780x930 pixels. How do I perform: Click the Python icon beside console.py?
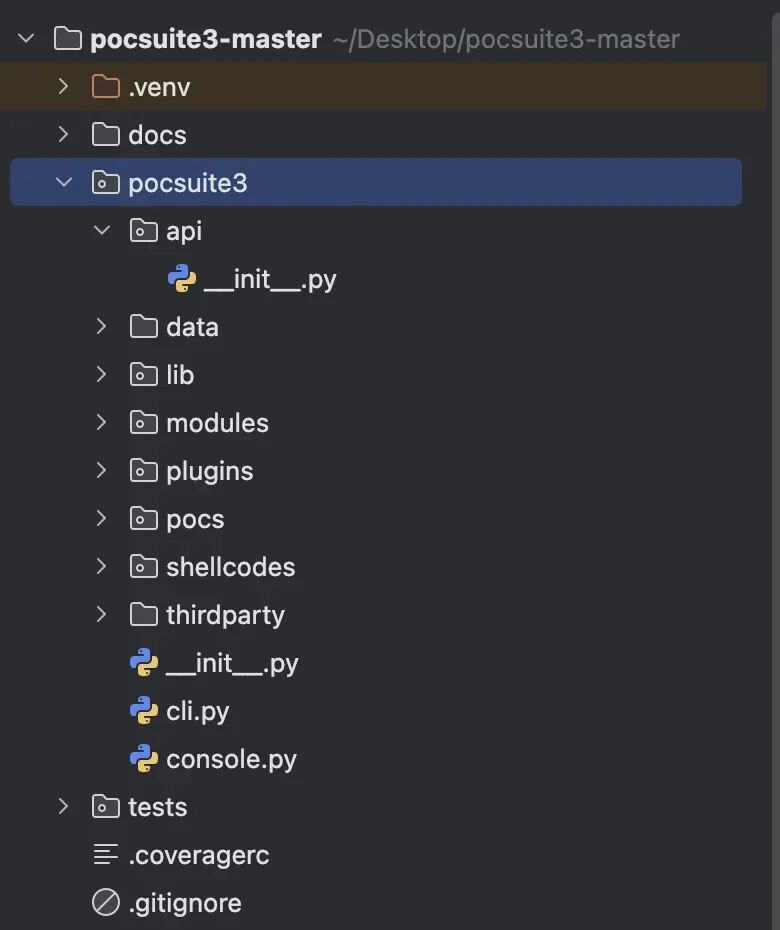coord(143,759)
